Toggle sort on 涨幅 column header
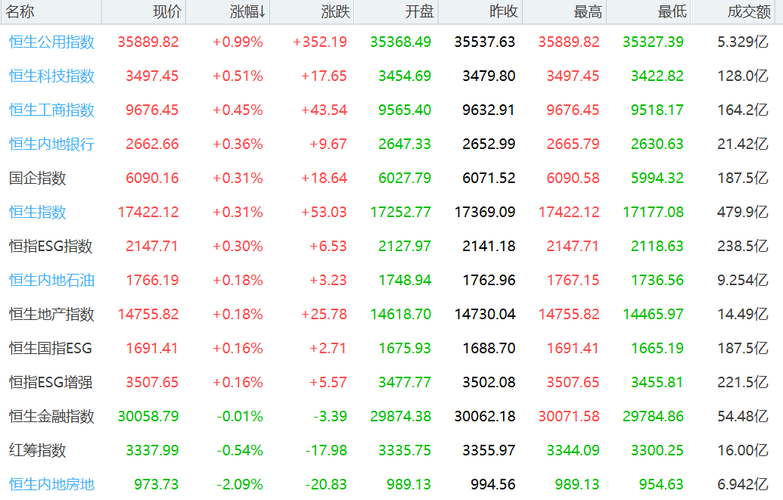The image size is (783, 500). [228, 11]
